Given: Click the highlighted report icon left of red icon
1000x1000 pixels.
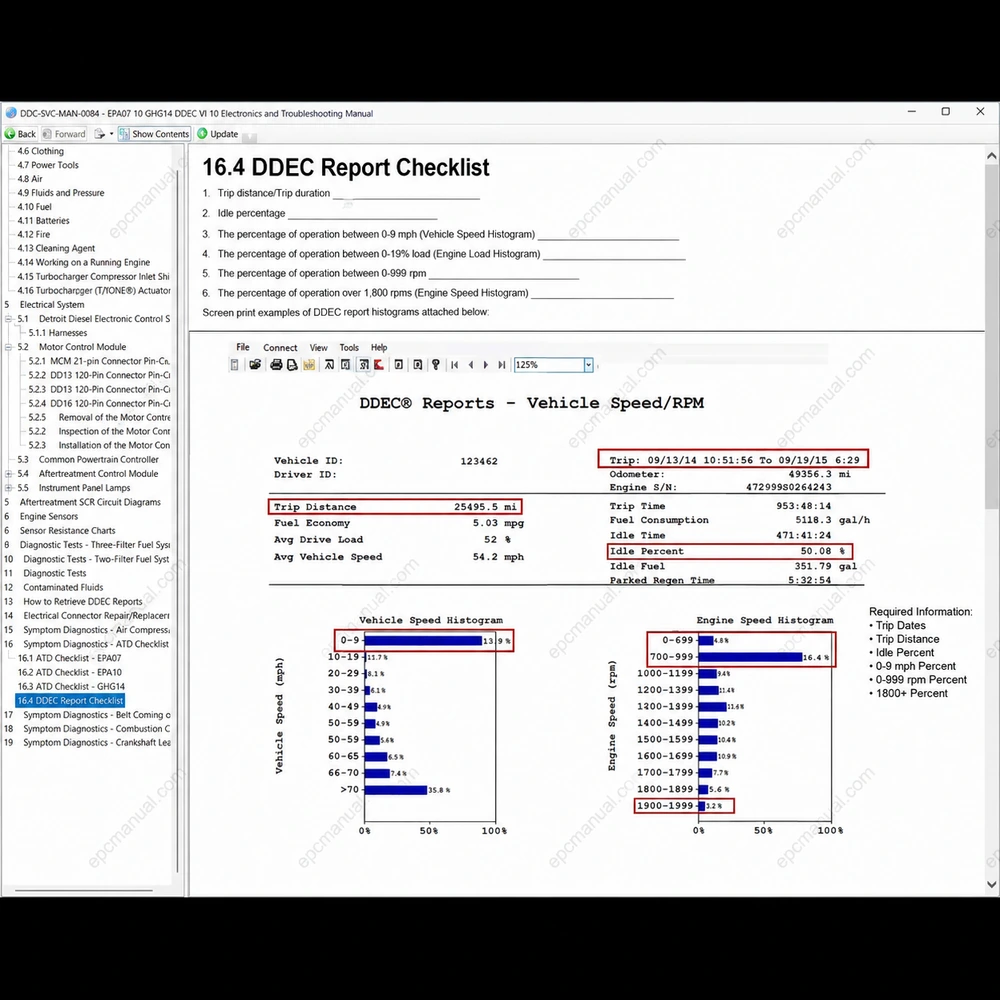Looking at the screenshot, I should point(364,365).
